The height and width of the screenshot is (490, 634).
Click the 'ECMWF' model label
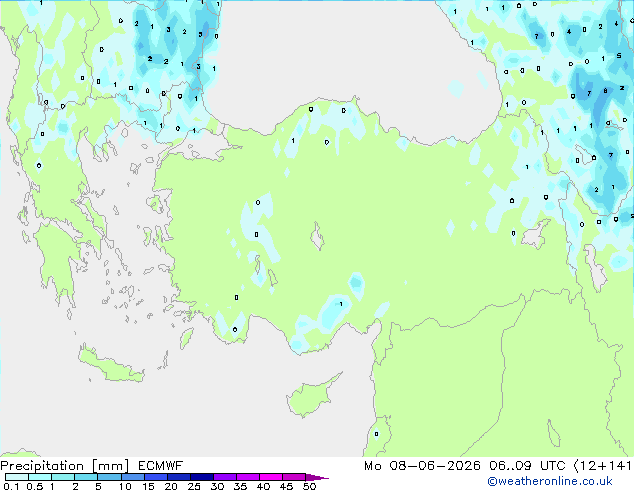[160, 466]
